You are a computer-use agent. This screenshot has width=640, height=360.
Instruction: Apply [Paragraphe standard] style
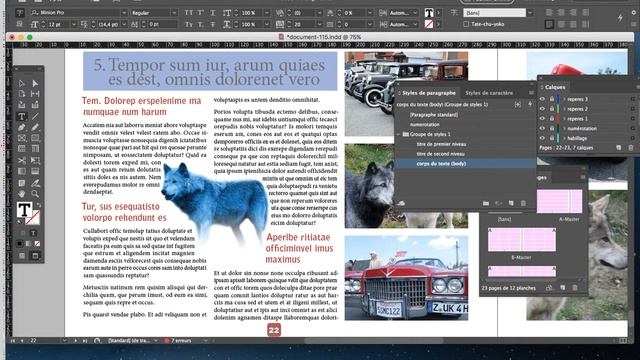[434, 115]
